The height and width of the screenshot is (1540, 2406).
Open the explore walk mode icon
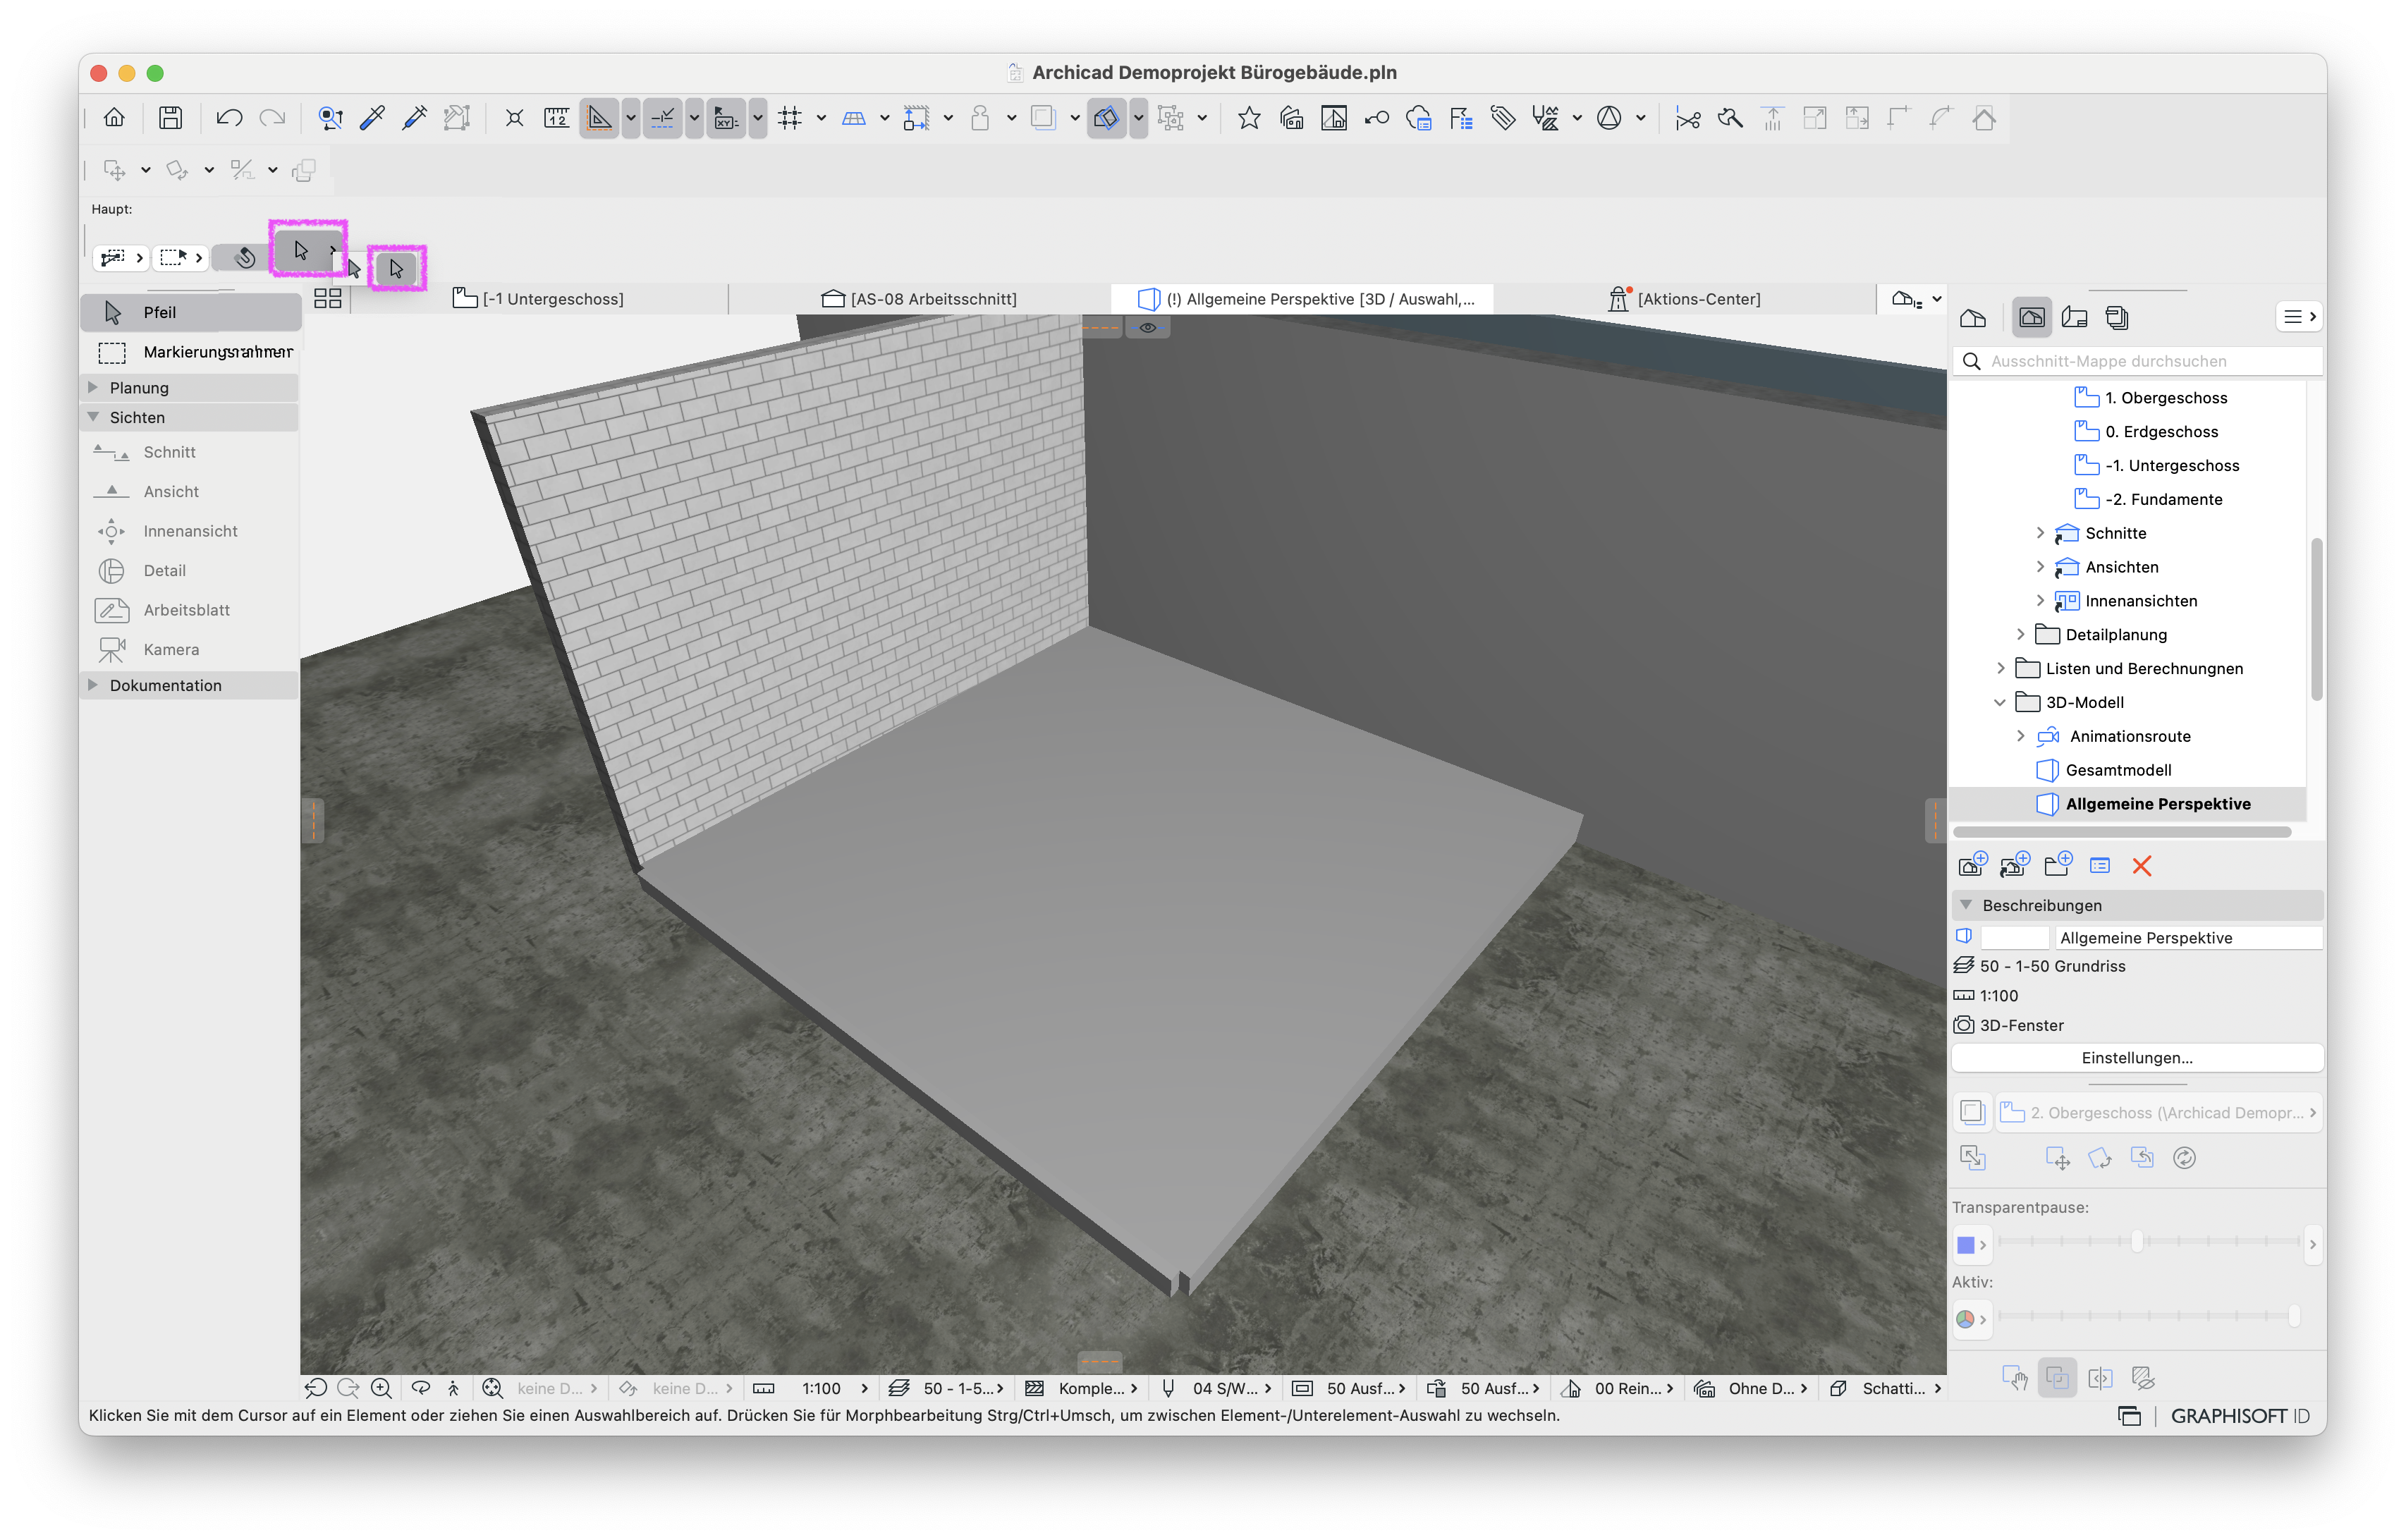point(453,1388)
